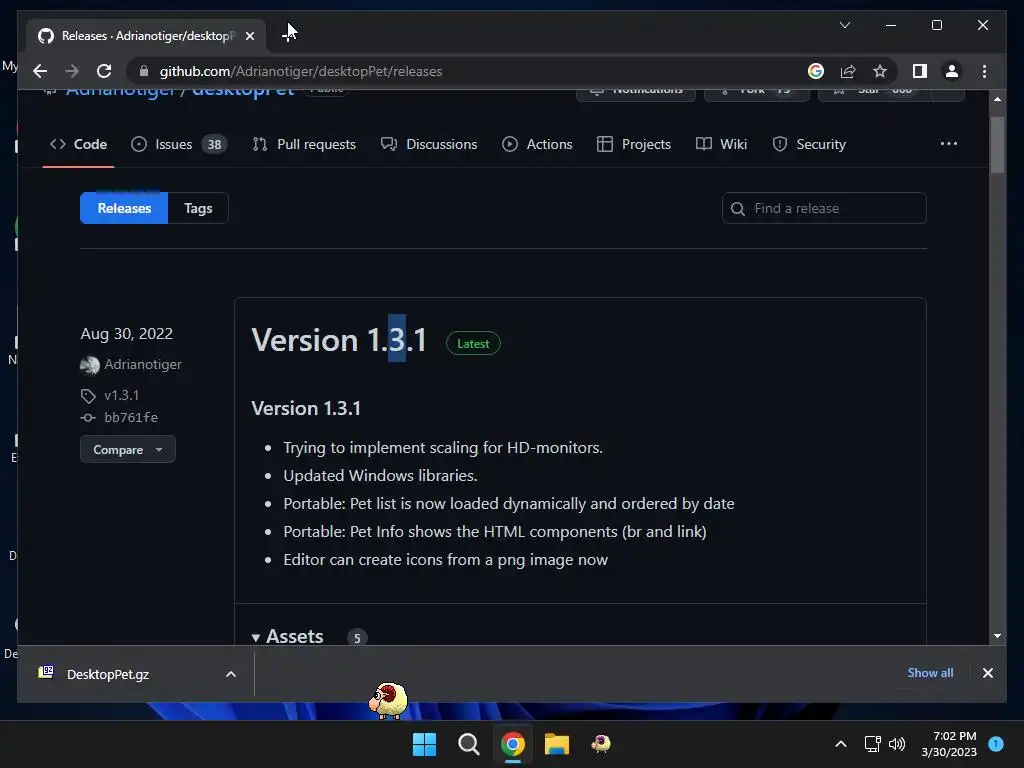The width and height of the screenshot is (1024, 768).
Task: Click 'Trying to implement scaling for HD-monitors.' text
Action: click(x=443, y=447)
